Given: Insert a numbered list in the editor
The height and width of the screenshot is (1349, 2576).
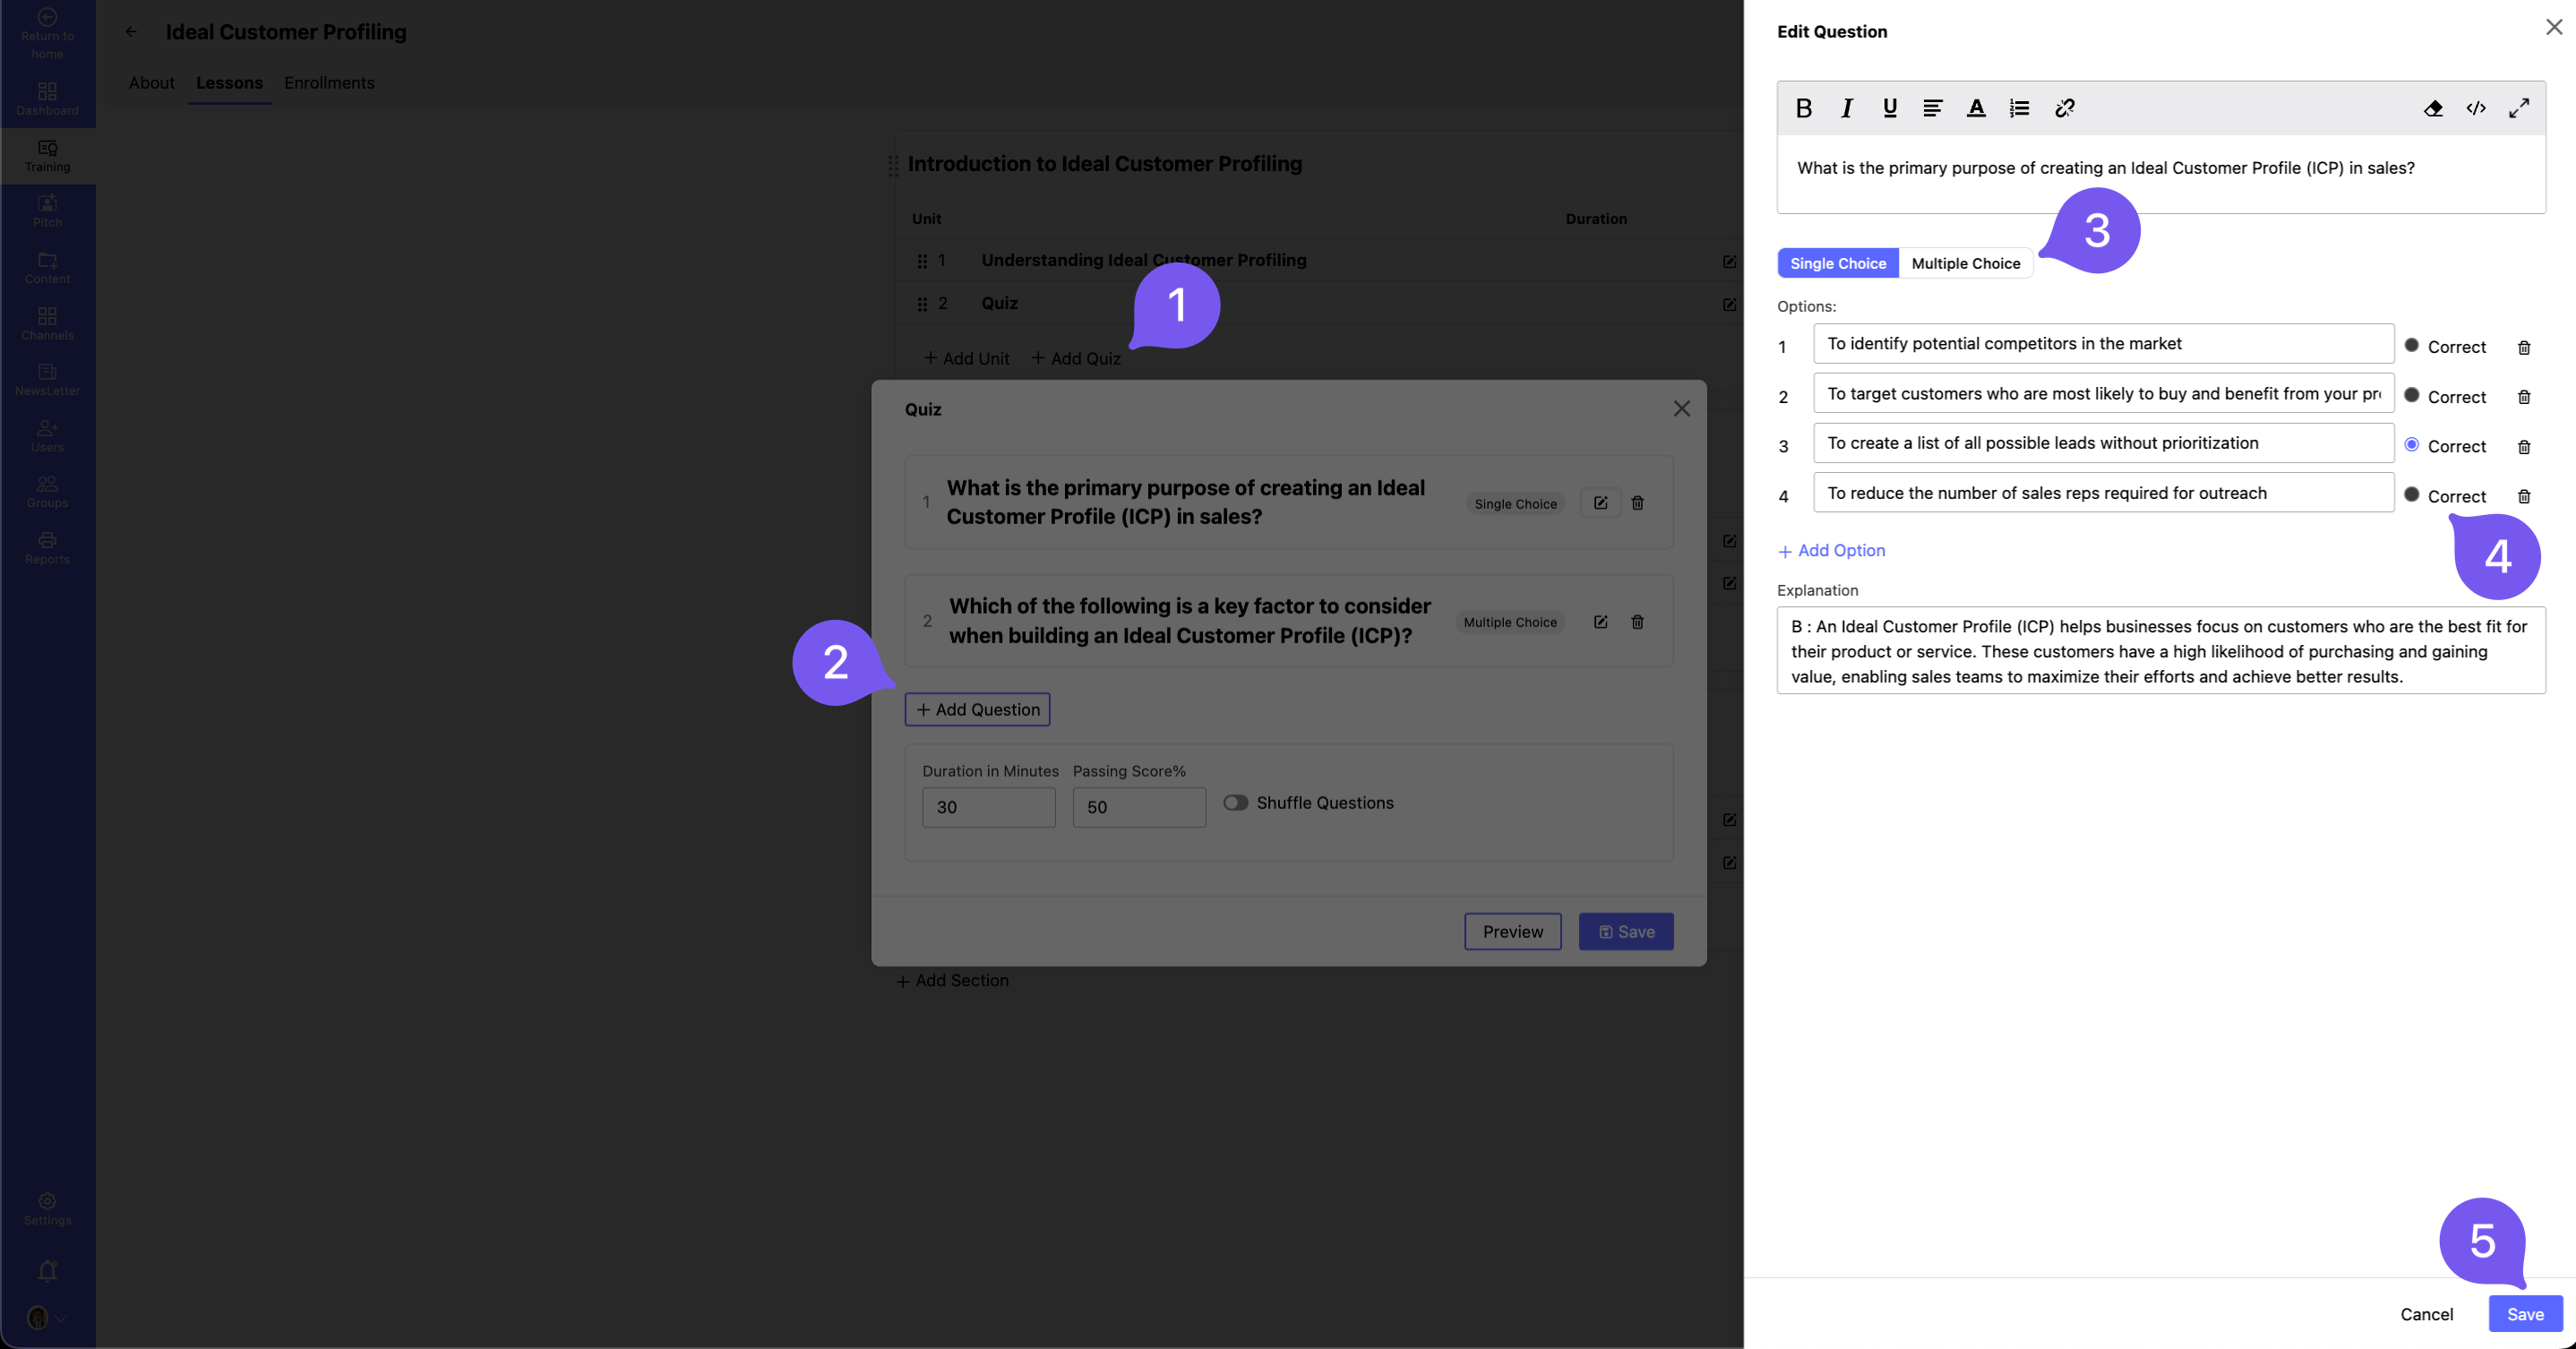Looking at the screenshot, I should pos(2019,108).
